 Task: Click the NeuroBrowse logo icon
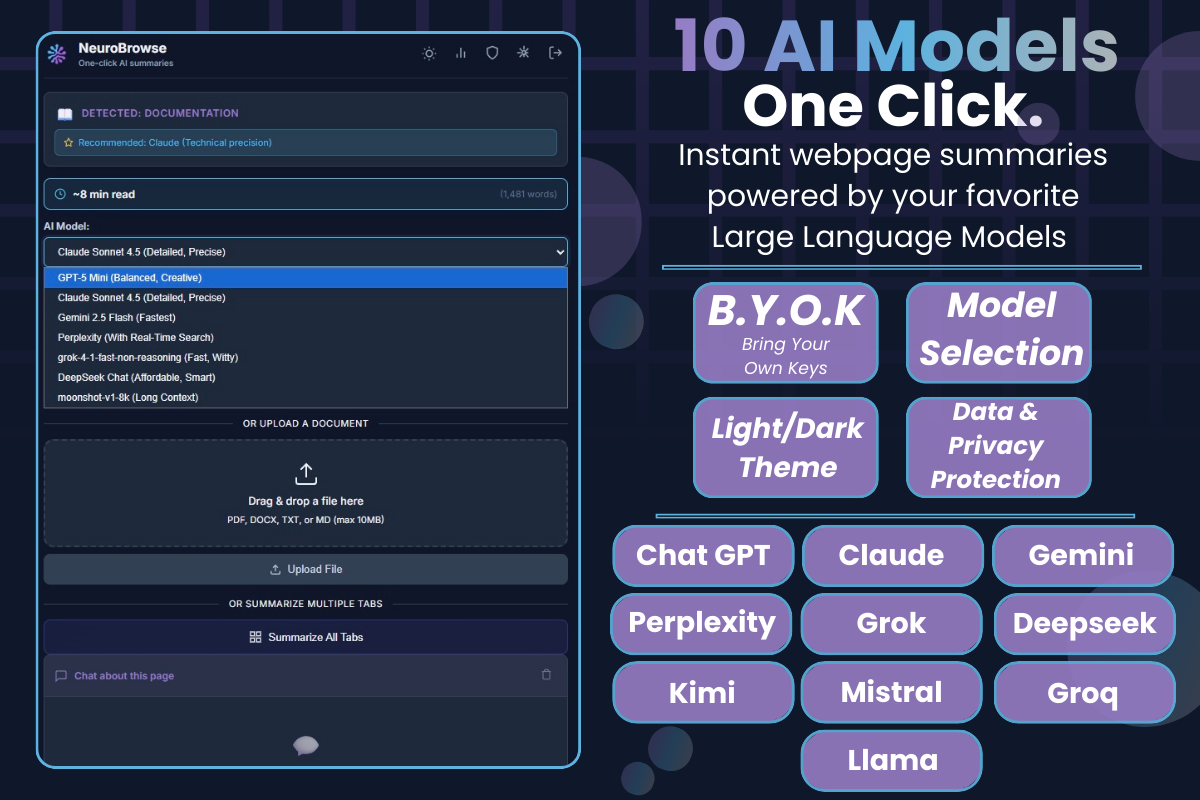pyautogui.click(x=57, y=53)
